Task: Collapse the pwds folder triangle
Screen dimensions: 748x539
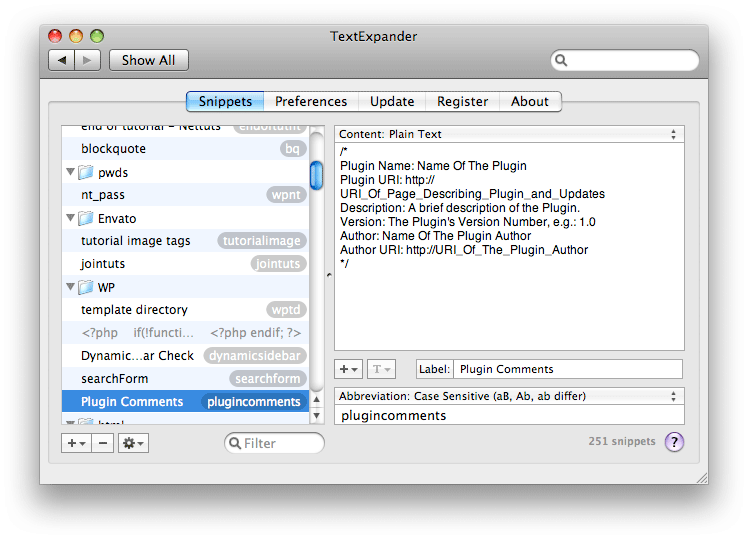Action: [x=70, y=172]
